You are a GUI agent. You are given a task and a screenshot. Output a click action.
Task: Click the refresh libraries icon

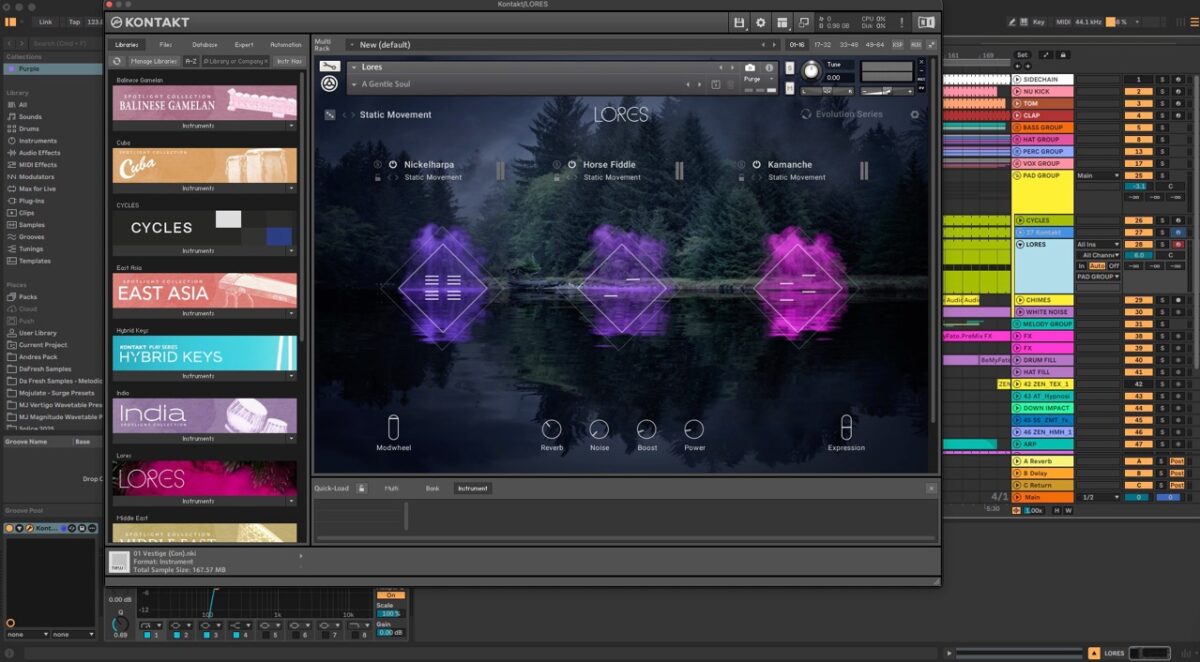pyautogui.click(x=117, y=62)
